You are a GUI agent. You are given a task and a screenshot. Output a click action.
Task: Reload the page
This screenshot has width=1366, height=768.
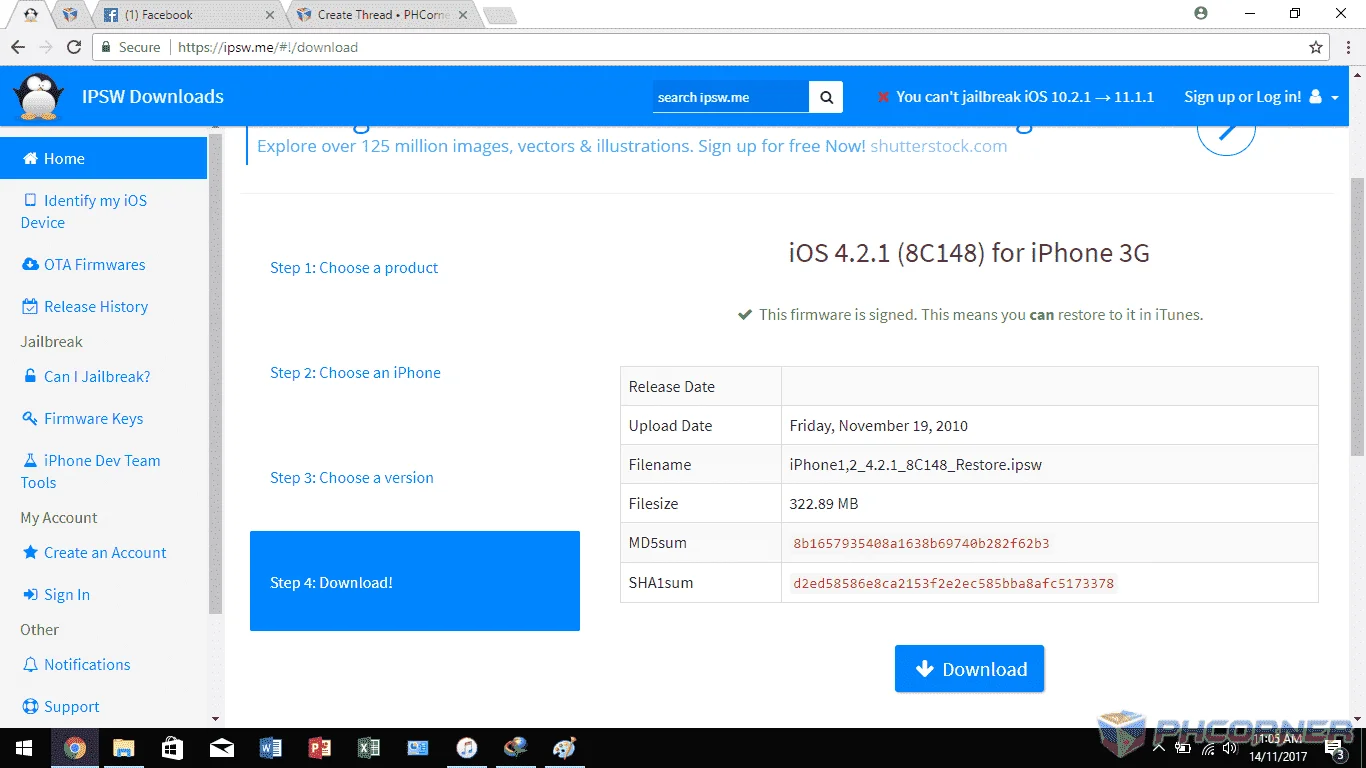73,47
